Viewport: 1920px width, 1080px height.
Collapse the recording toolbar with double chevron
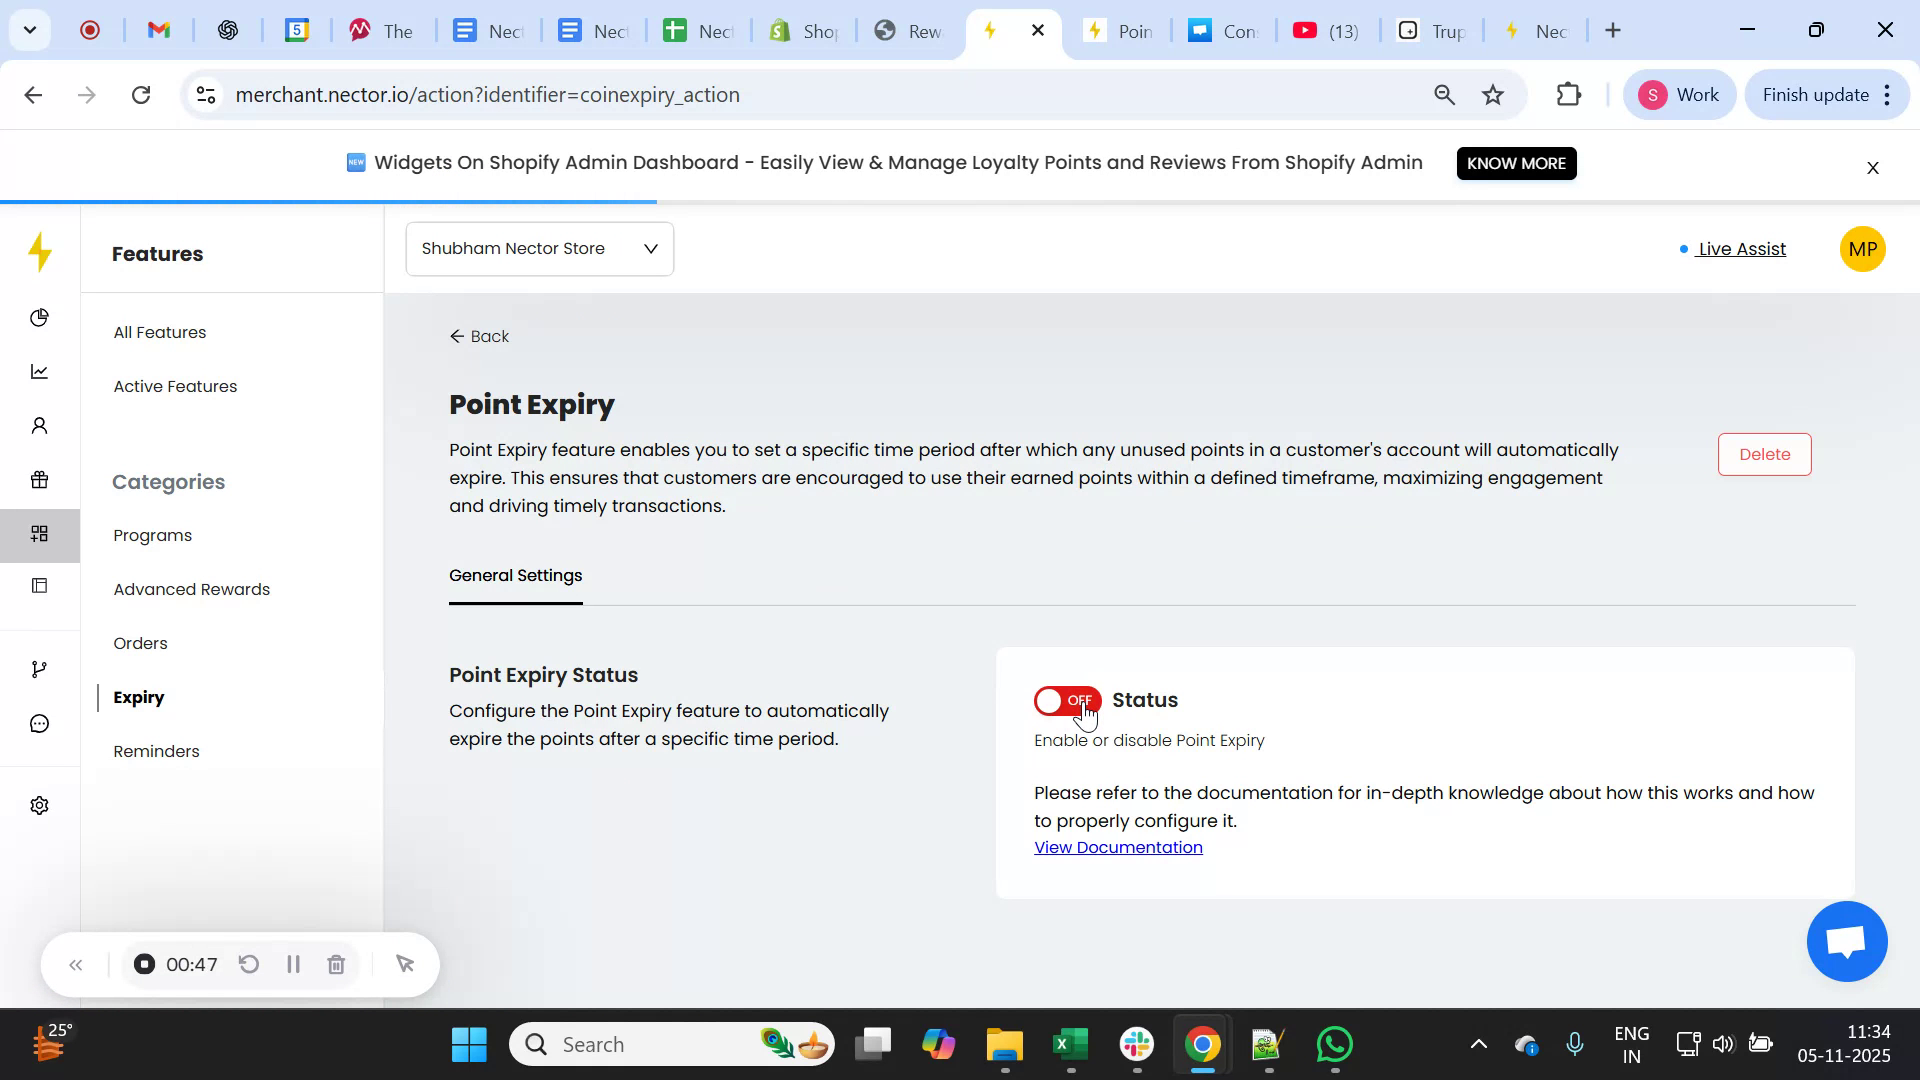coord(76,964)
